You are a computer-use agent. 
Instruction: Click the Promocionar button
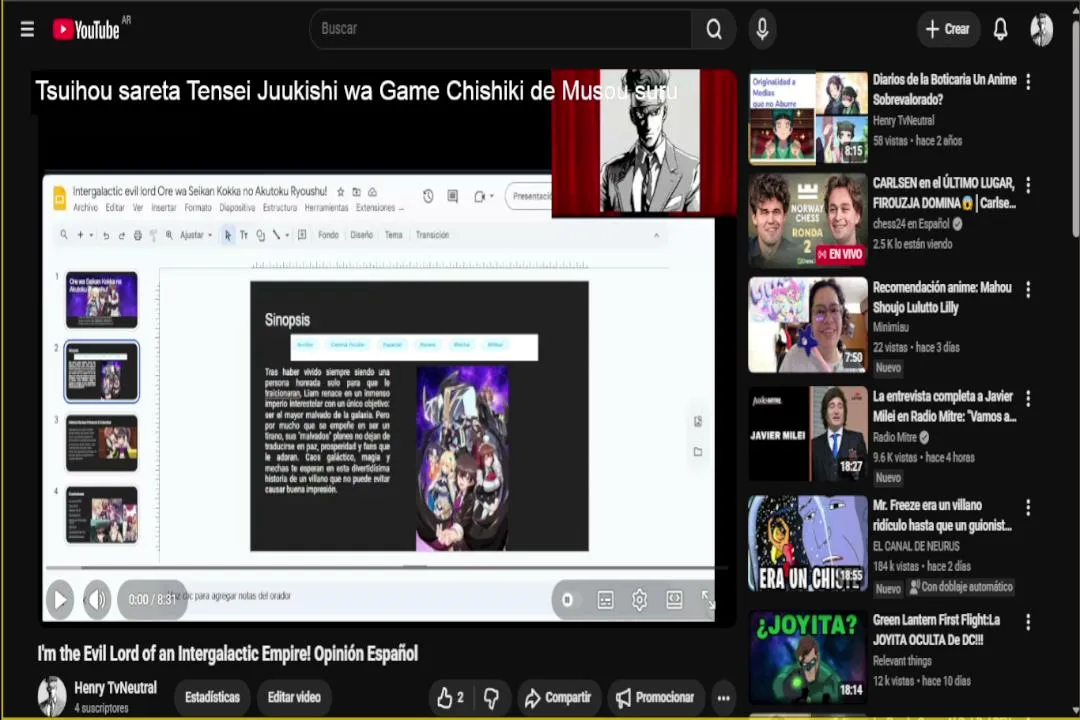click(x=655, y=698)
